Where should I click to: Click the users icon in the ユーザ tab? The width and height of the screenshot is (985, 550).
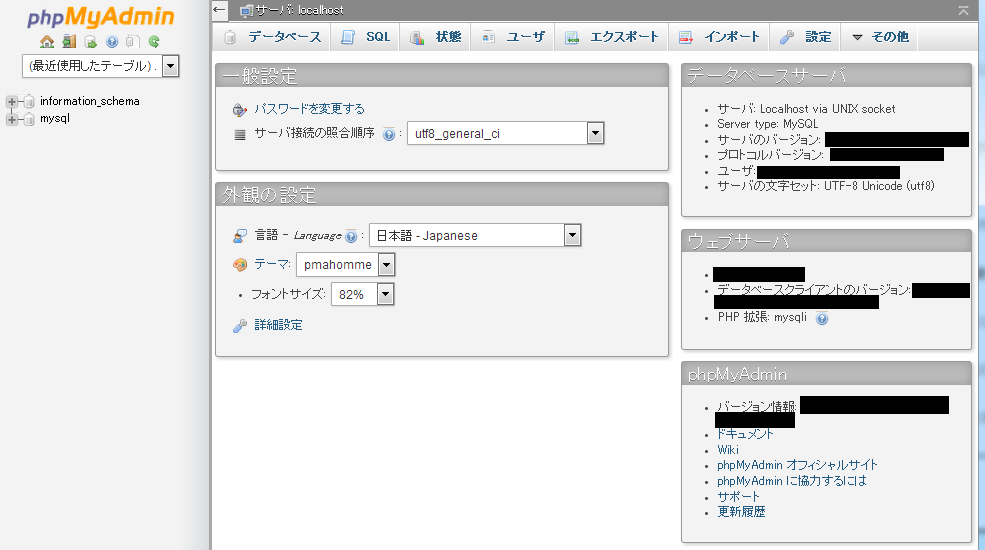488,38
